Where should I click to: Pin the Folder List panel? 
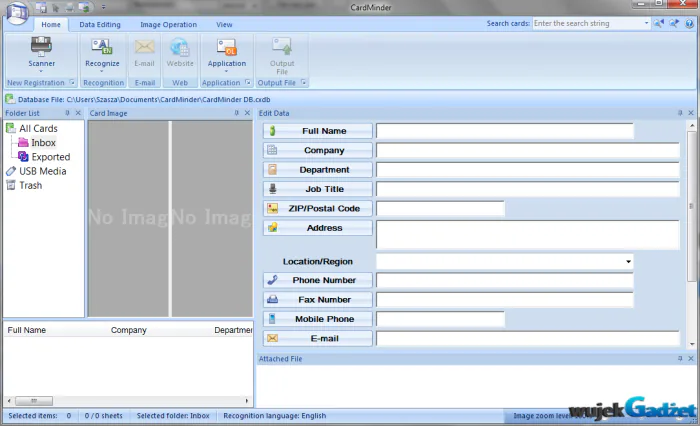tap(67, 113)
